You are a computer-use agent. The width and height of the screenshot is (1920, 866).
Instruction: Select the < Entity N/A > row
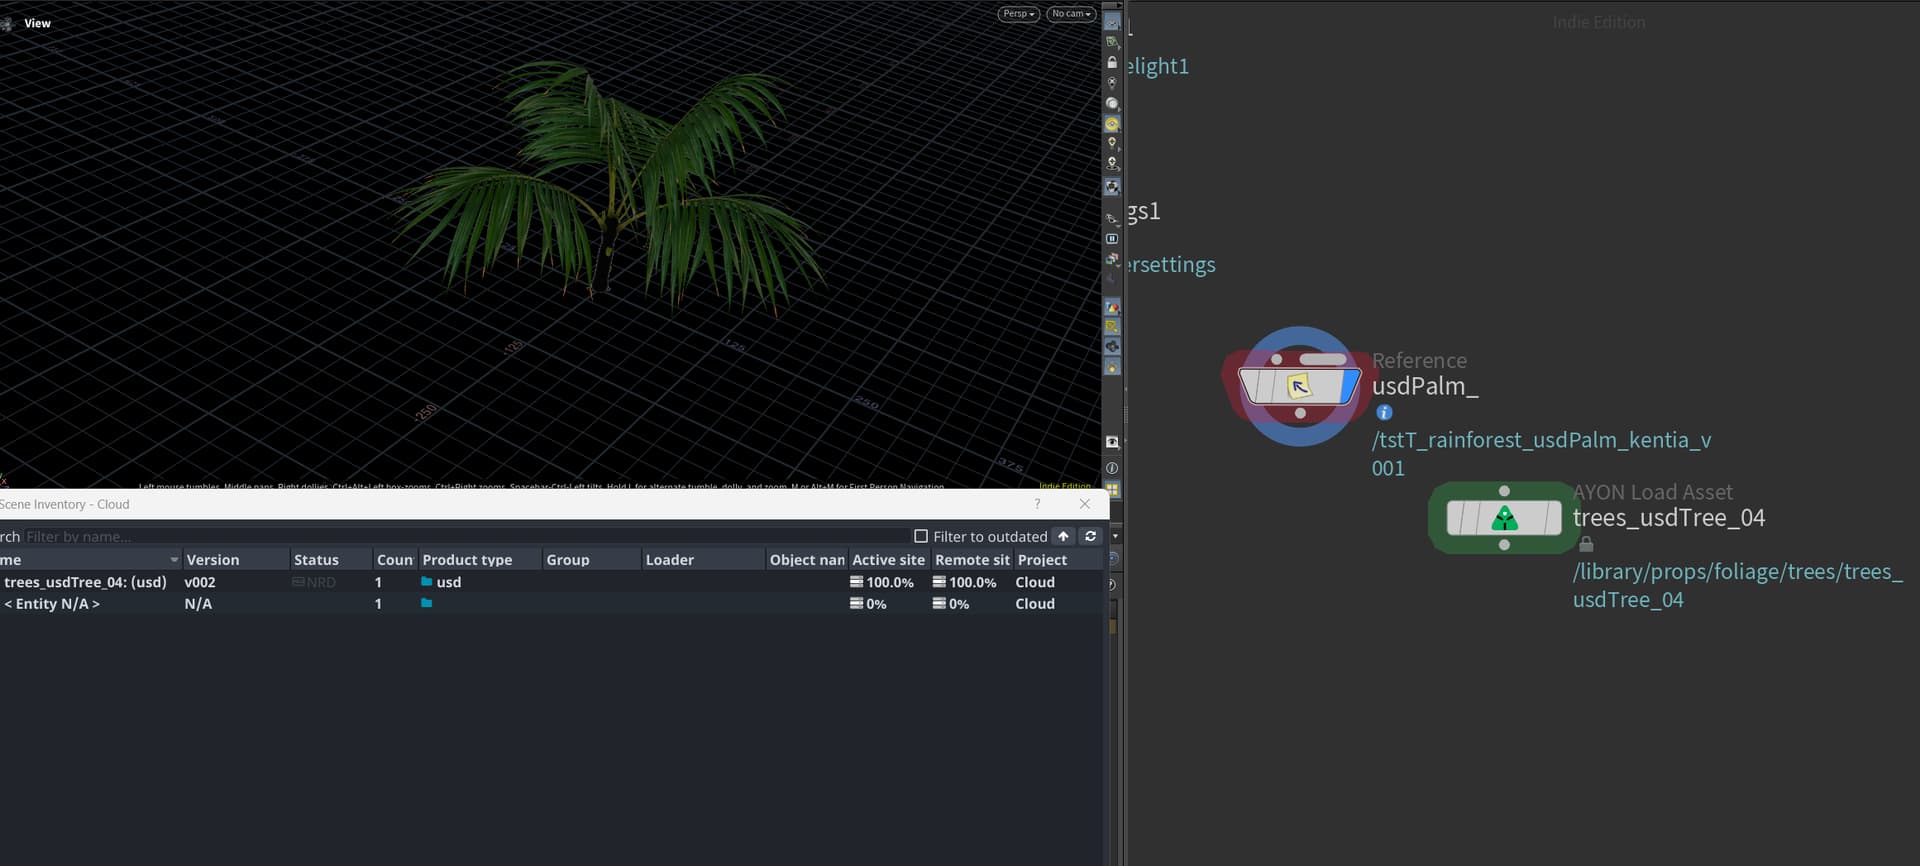[x=551, y=604]
